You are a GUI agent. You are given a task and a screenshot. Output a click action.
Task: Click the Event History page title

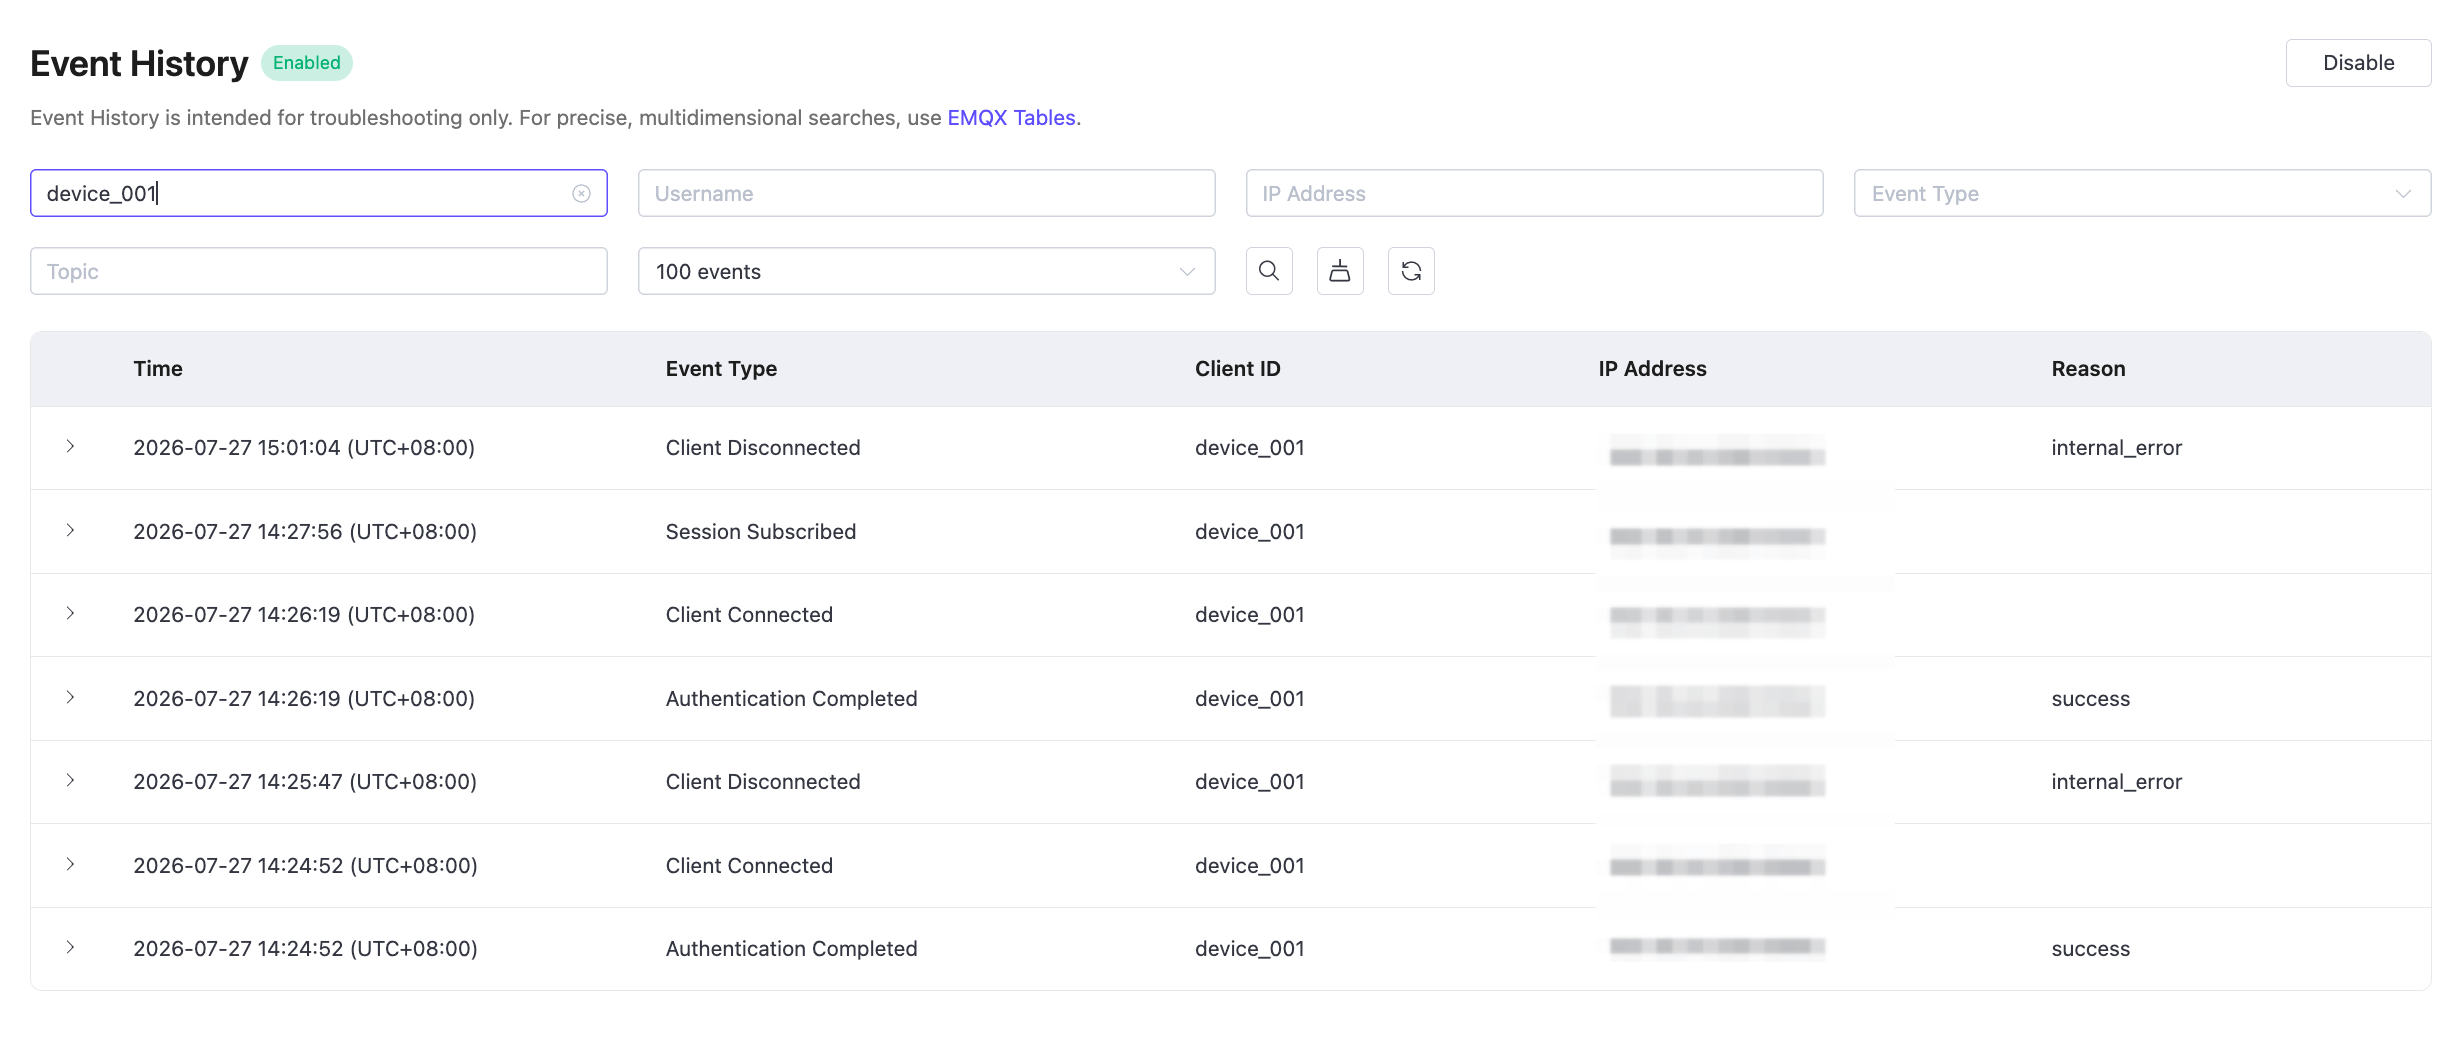pyautogui.click(x=139, y=63)
